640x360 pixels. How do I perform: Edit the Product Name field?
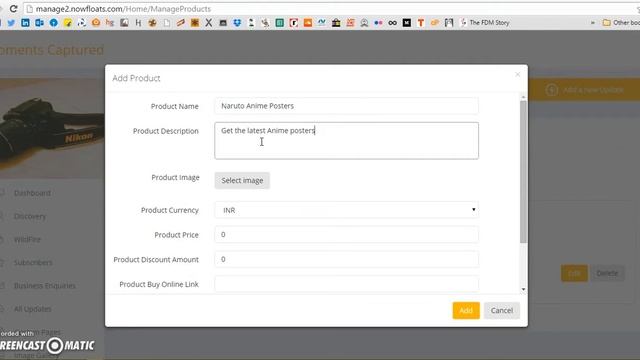tap(346, 106)
